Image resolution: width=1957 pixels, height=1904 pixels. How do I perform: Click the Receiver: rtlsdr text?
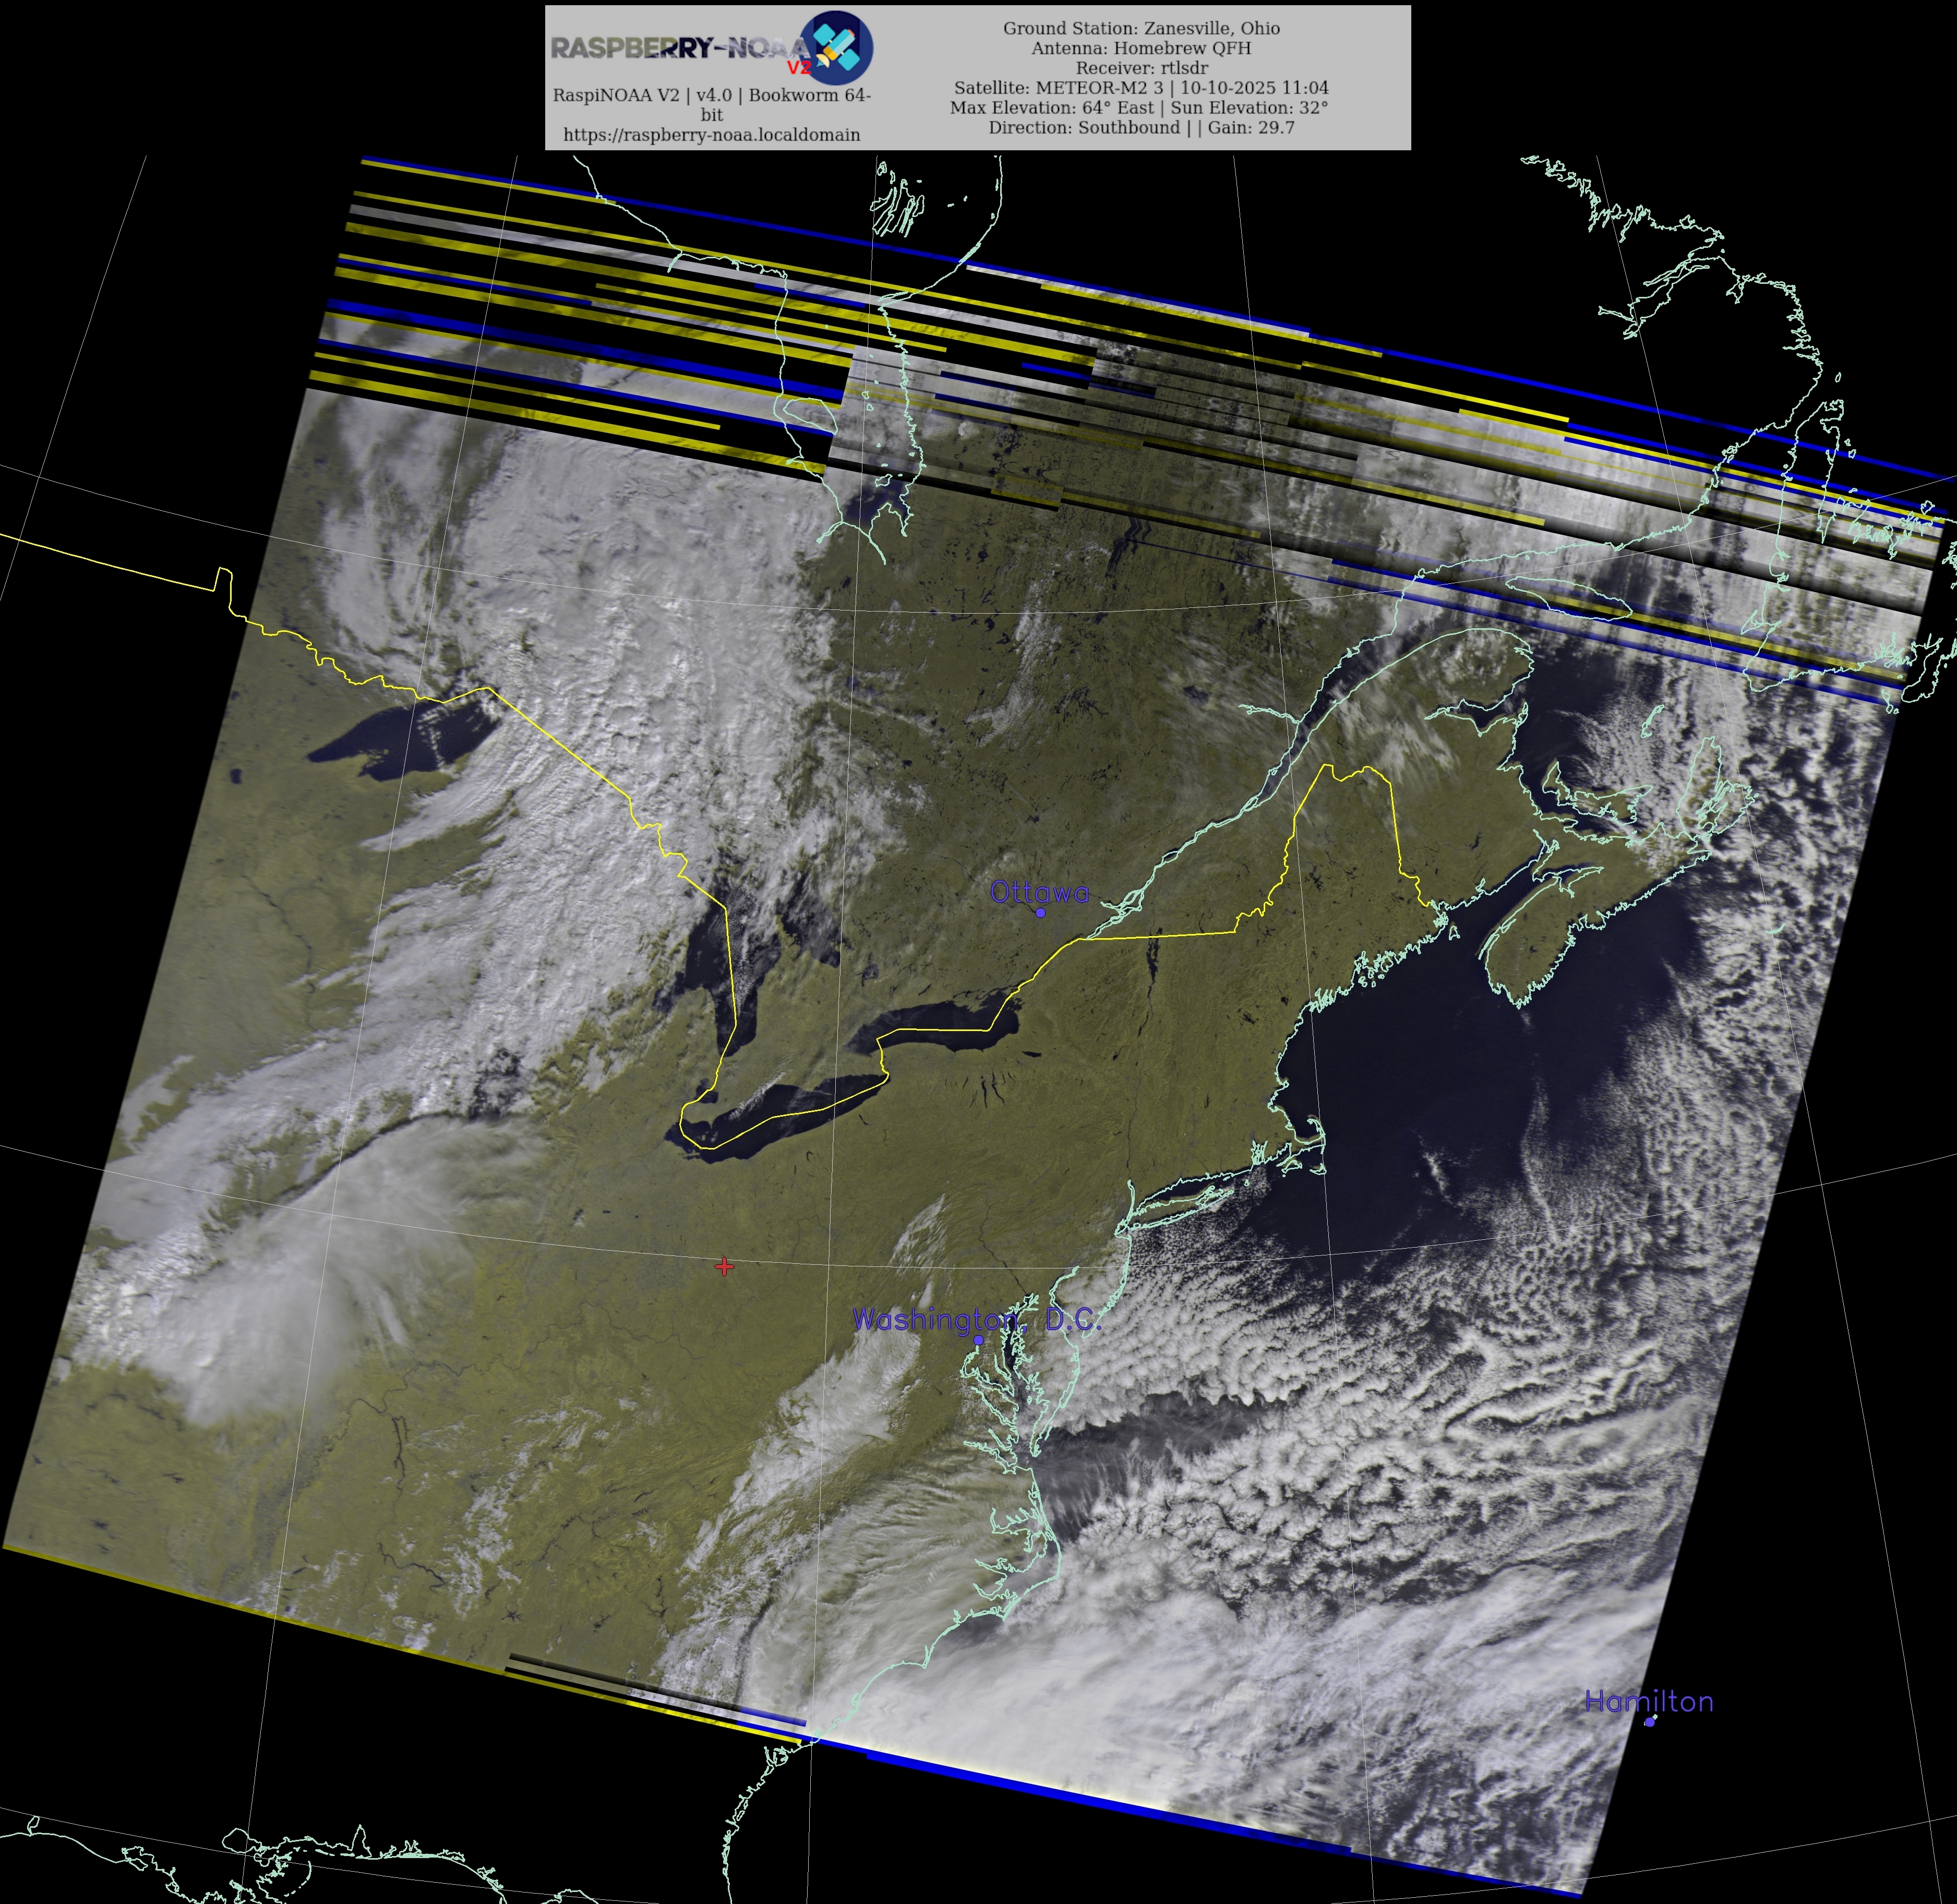click(1141, 68)
